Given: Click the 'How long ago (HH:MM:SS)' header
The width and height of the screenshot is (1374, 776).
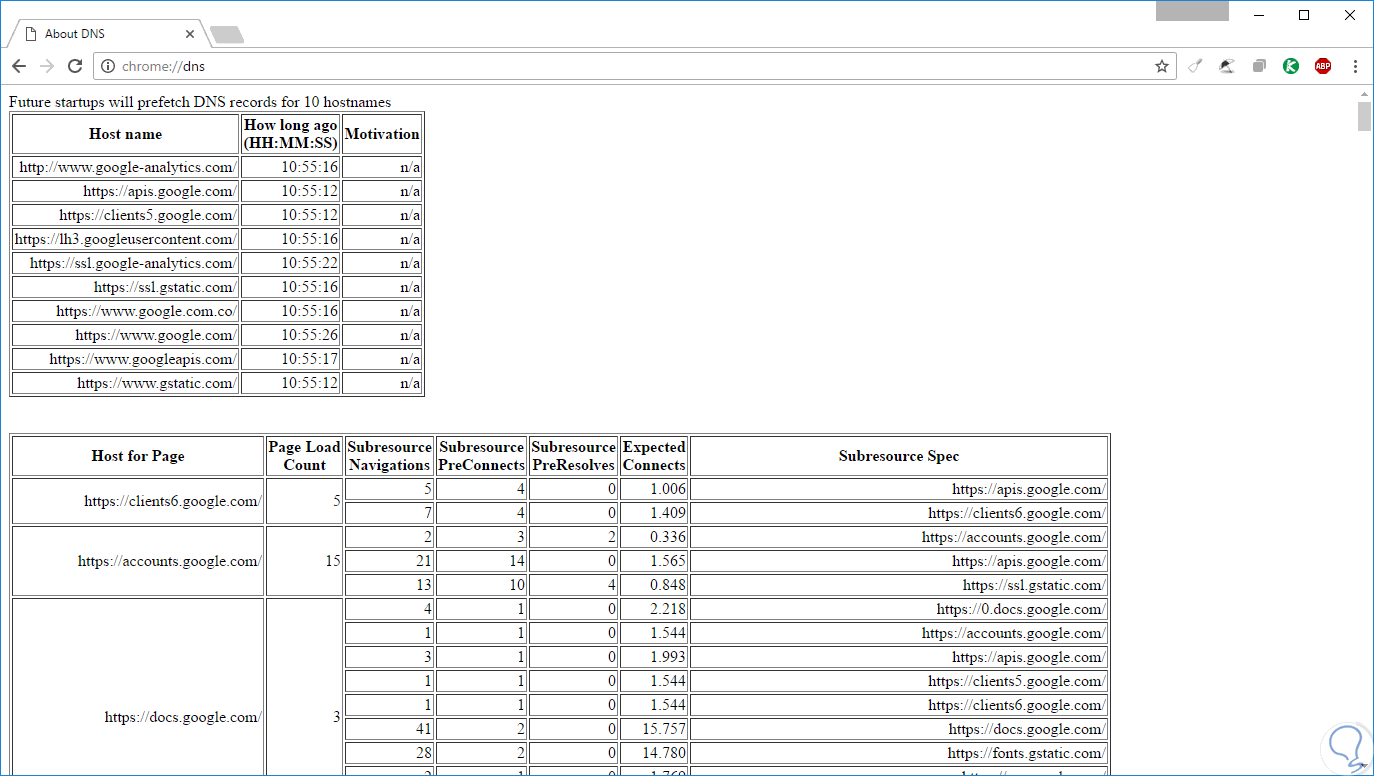Looking at the screenshot, I should pyautogui.click(x=290, y=134).
